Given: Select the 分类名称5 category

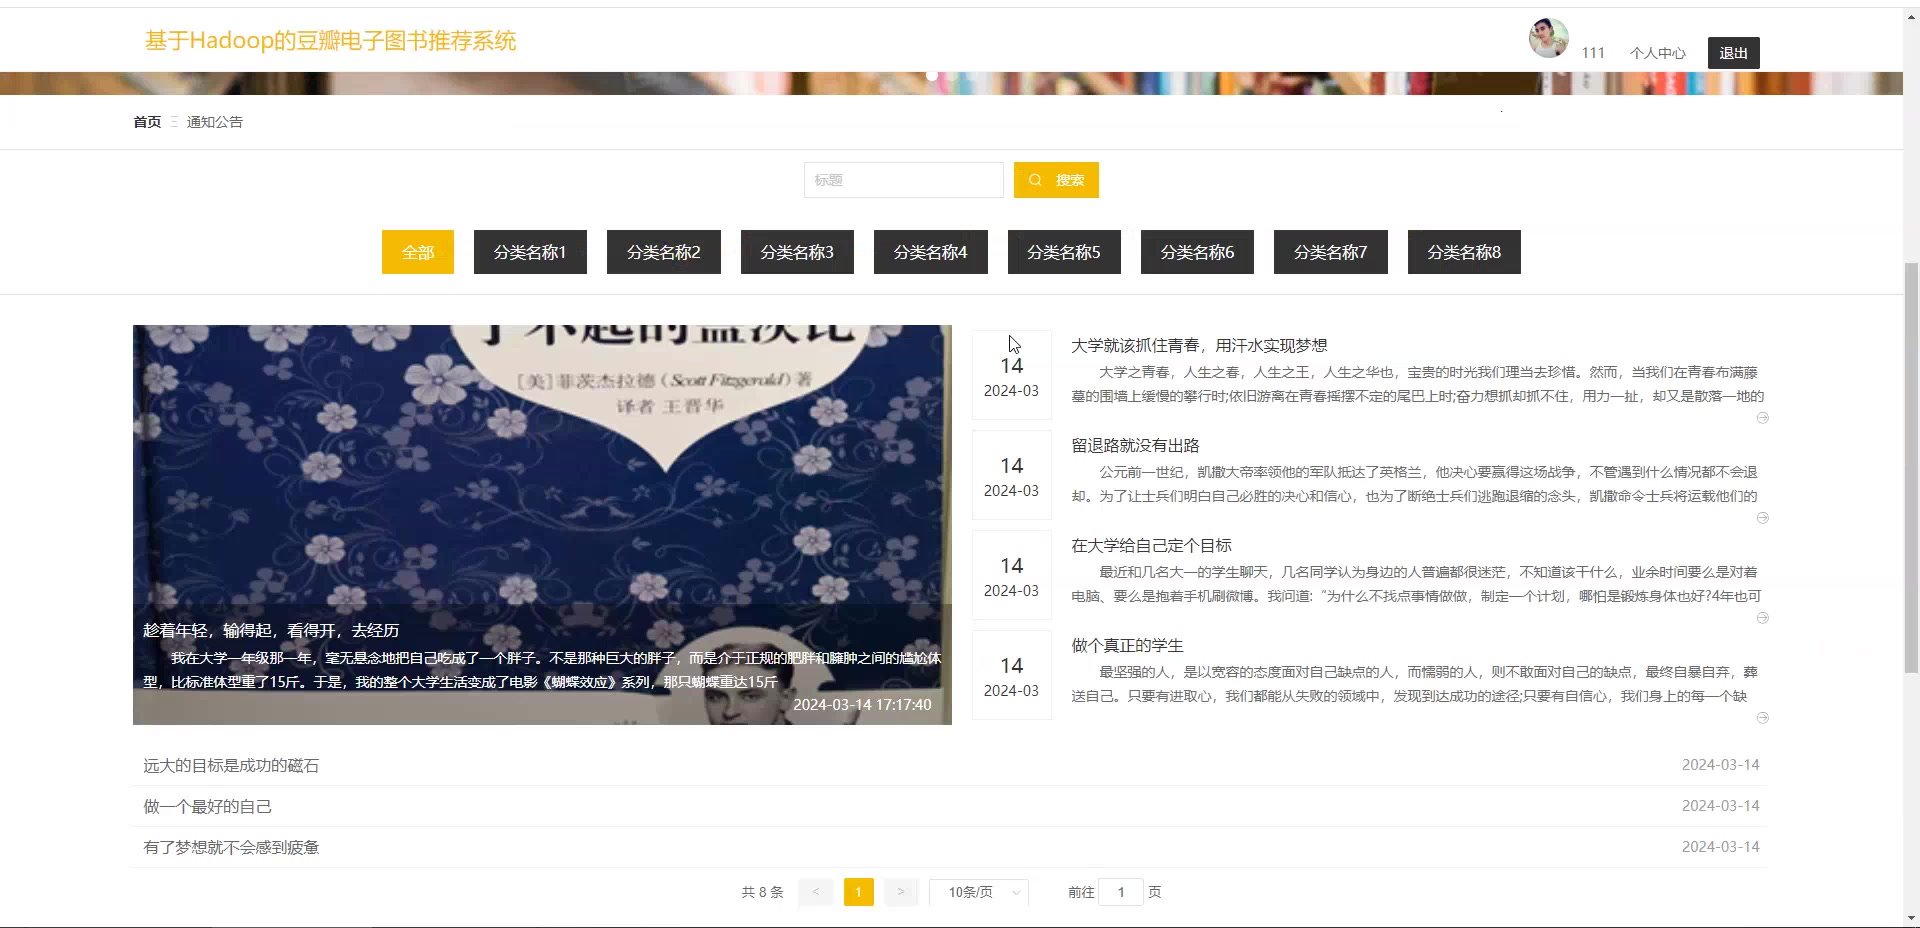Looking at the screenshot, I should click(x=1064, y=252).
